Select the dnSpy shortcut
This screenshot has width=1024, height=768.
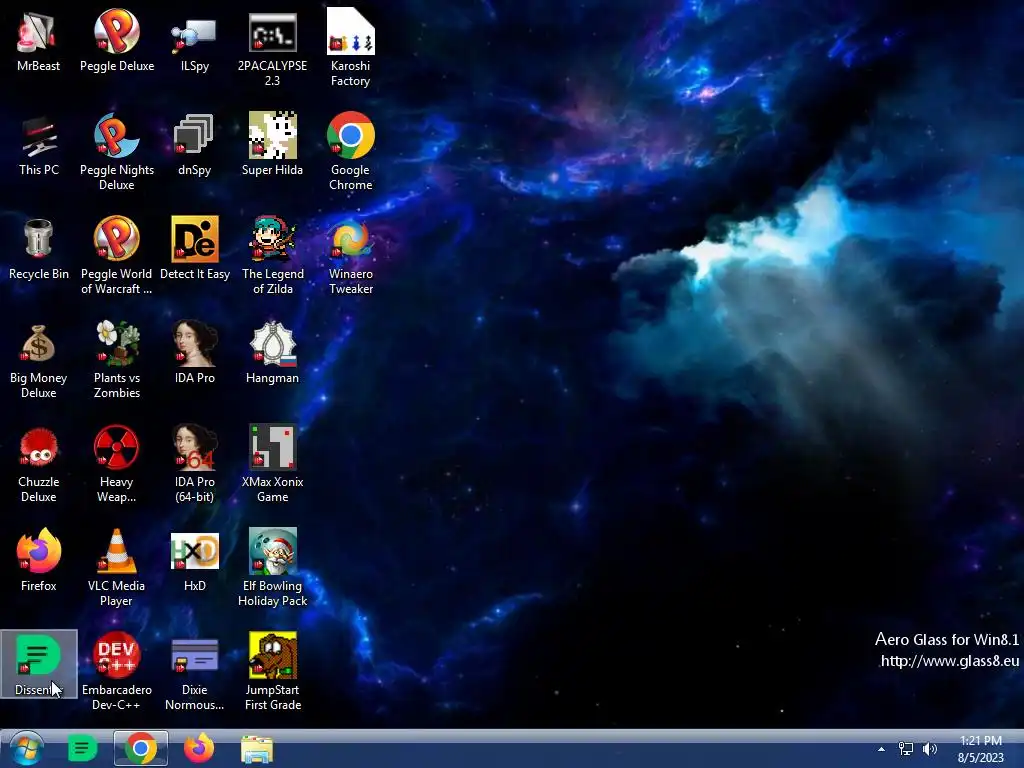click(x=195, y=145)
